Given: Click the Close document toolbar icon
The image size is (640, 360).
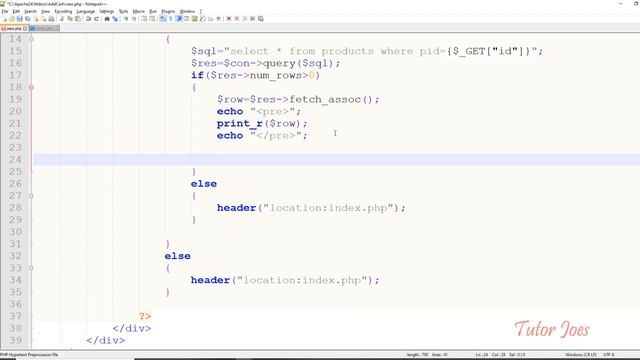Looking at the screenshot, I should (x=36, y=19).
